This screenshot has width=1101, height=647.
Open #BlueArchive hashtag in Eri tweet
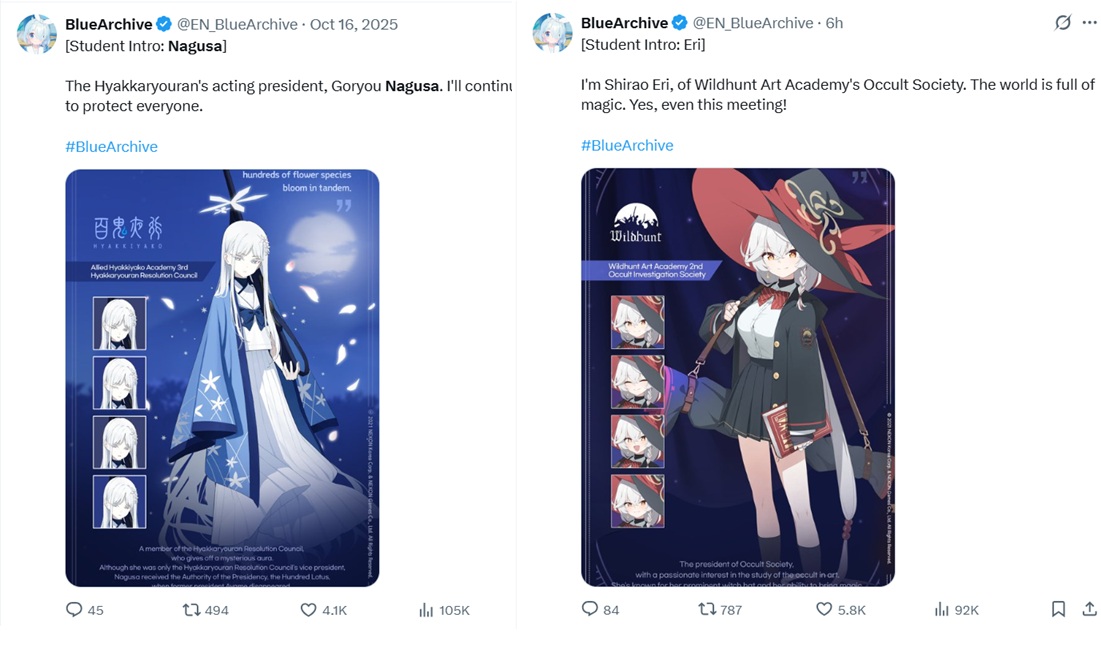coord(627,145)
